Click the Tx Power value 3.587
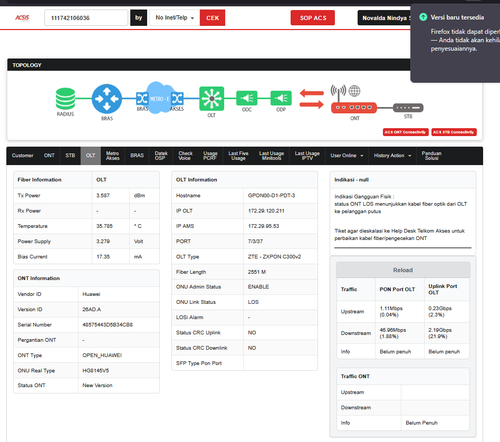 tap(103, 196)
